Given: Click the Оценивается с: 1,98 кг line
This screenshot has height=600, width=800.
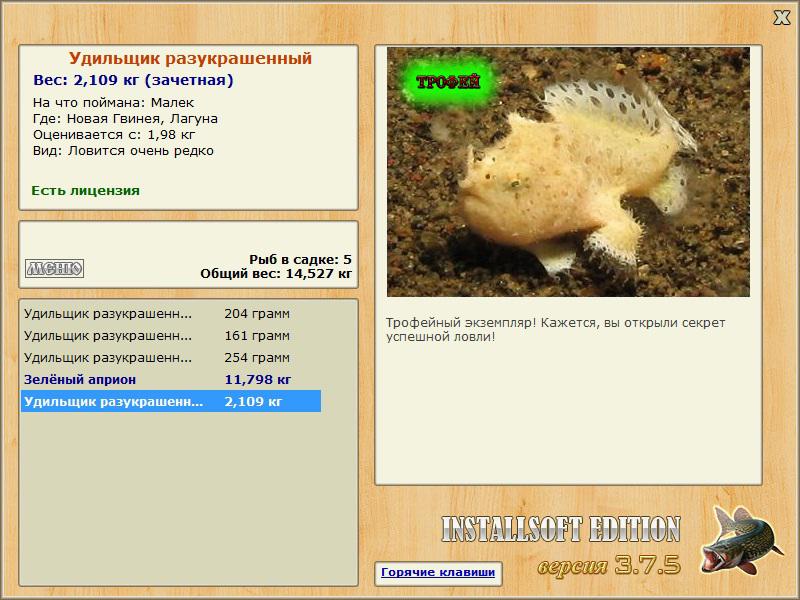Looking at the screenshot, I should coord(114,135).
